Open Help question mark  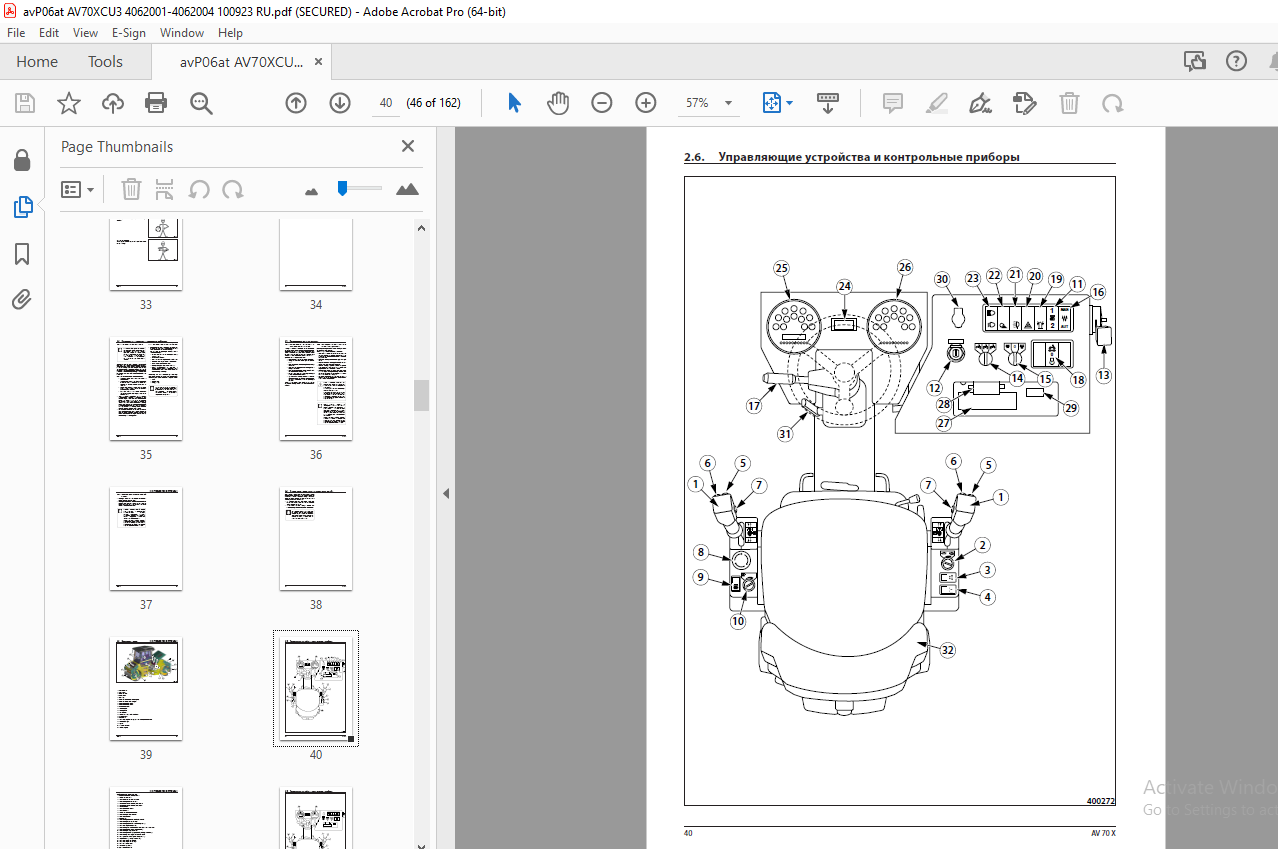pos(1238,61)
